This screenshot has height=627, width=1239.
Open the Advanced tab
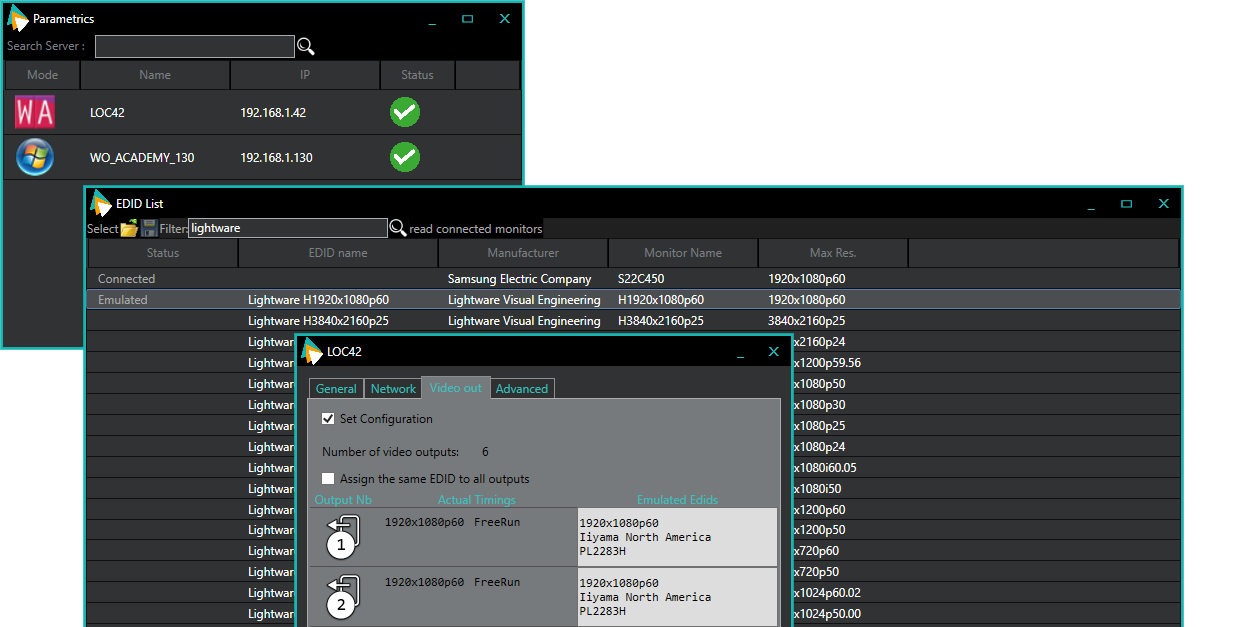[521, 389]
